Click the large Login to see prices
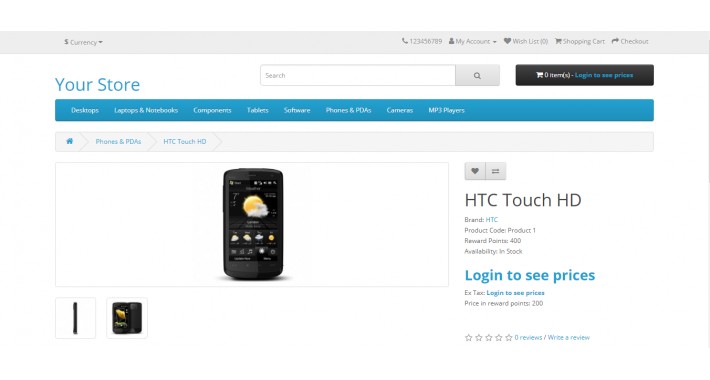 [530, 275]
